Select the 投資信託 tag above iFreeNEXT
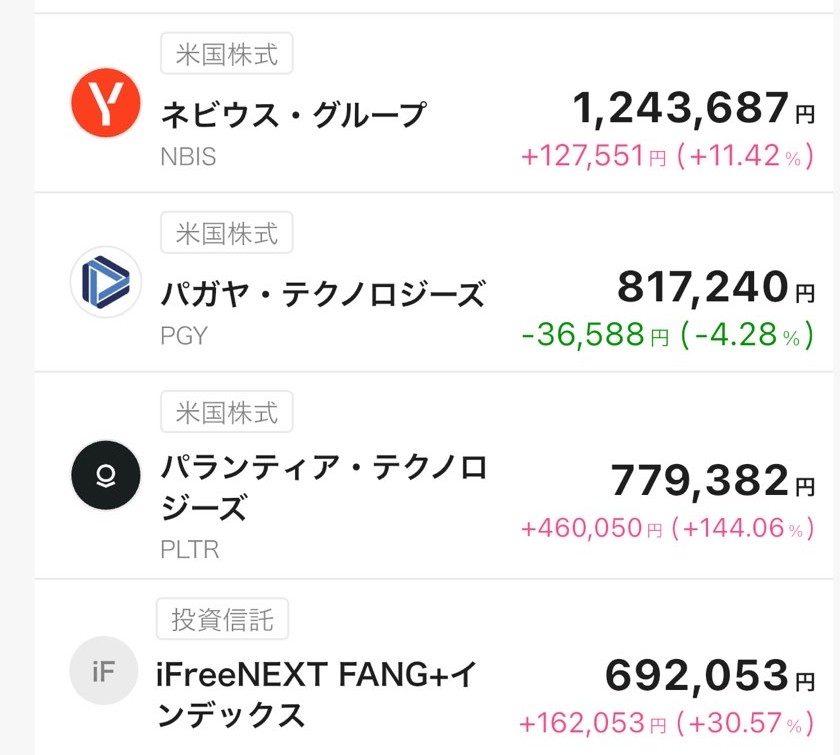Viewport: 840px width, 755px height. pyautogui.click(x=222, y=620)
